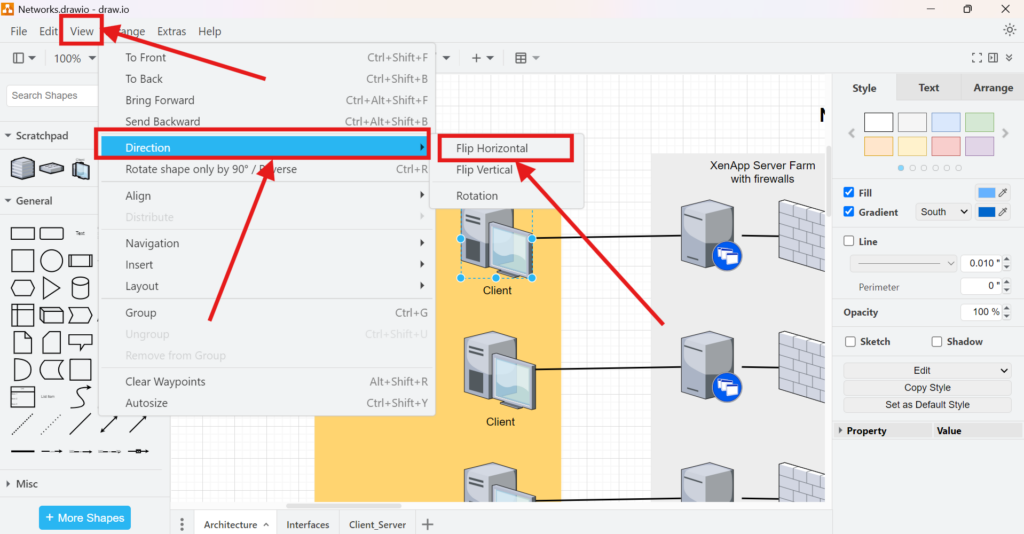Click the collapse toolbar double-chevron icon
The image size is (1024, 534).
point(1009,58)
